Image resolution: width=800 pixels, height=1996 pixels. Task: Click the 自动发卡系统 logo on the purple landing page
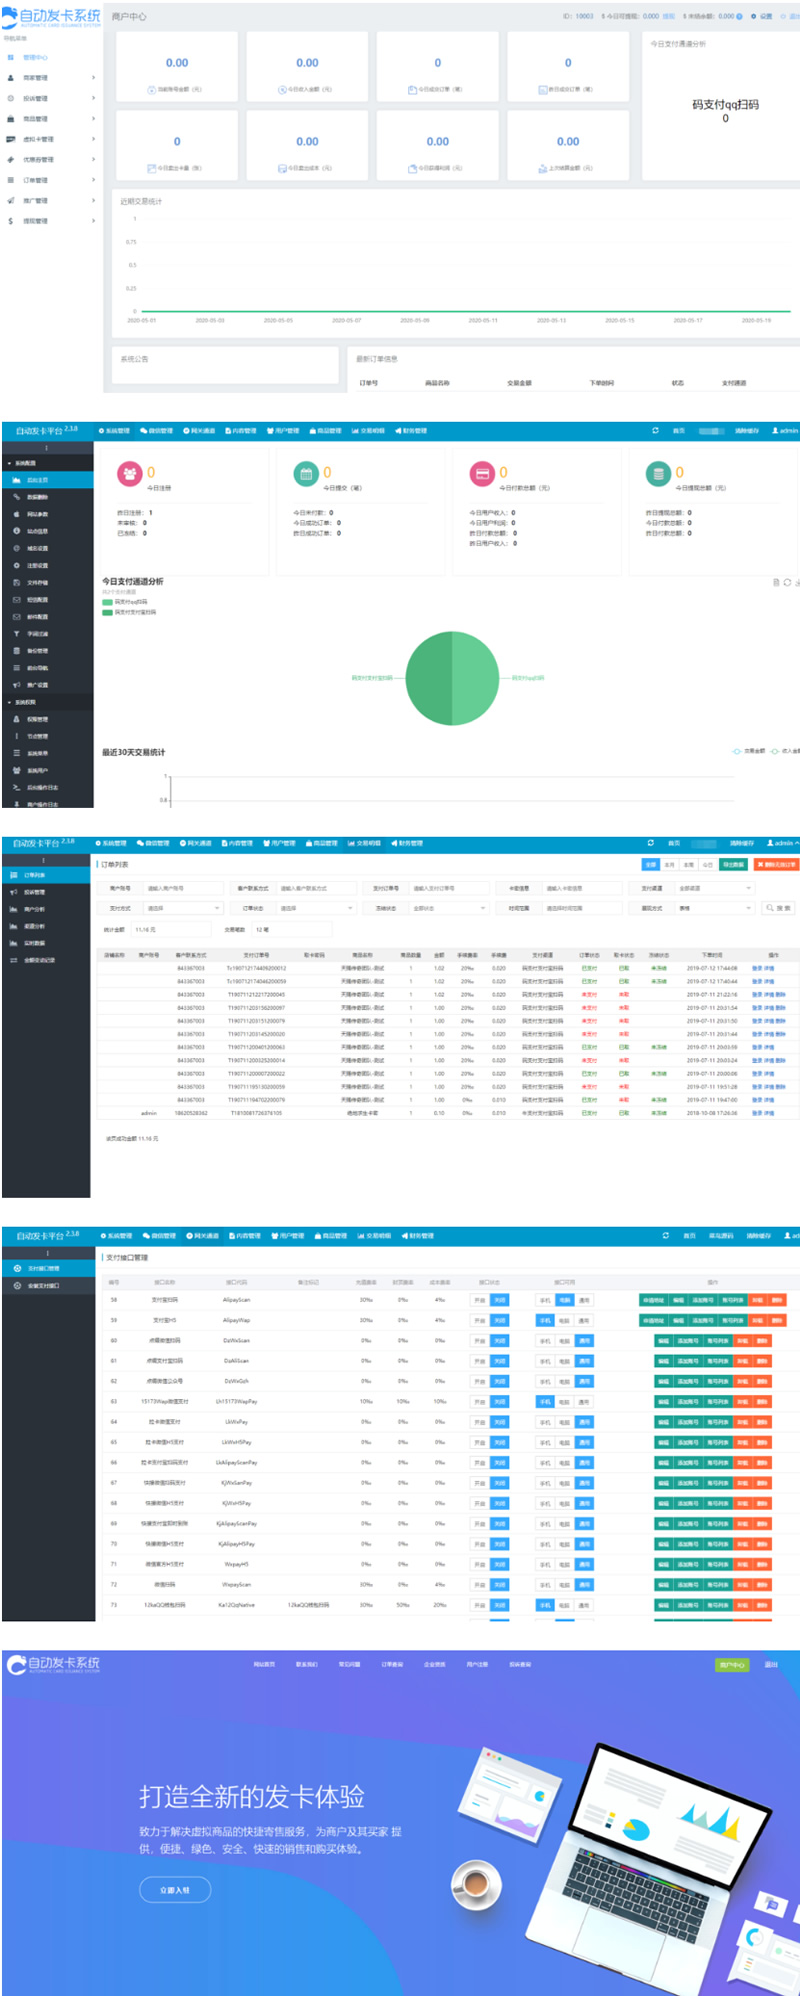tap(54, 1664)
